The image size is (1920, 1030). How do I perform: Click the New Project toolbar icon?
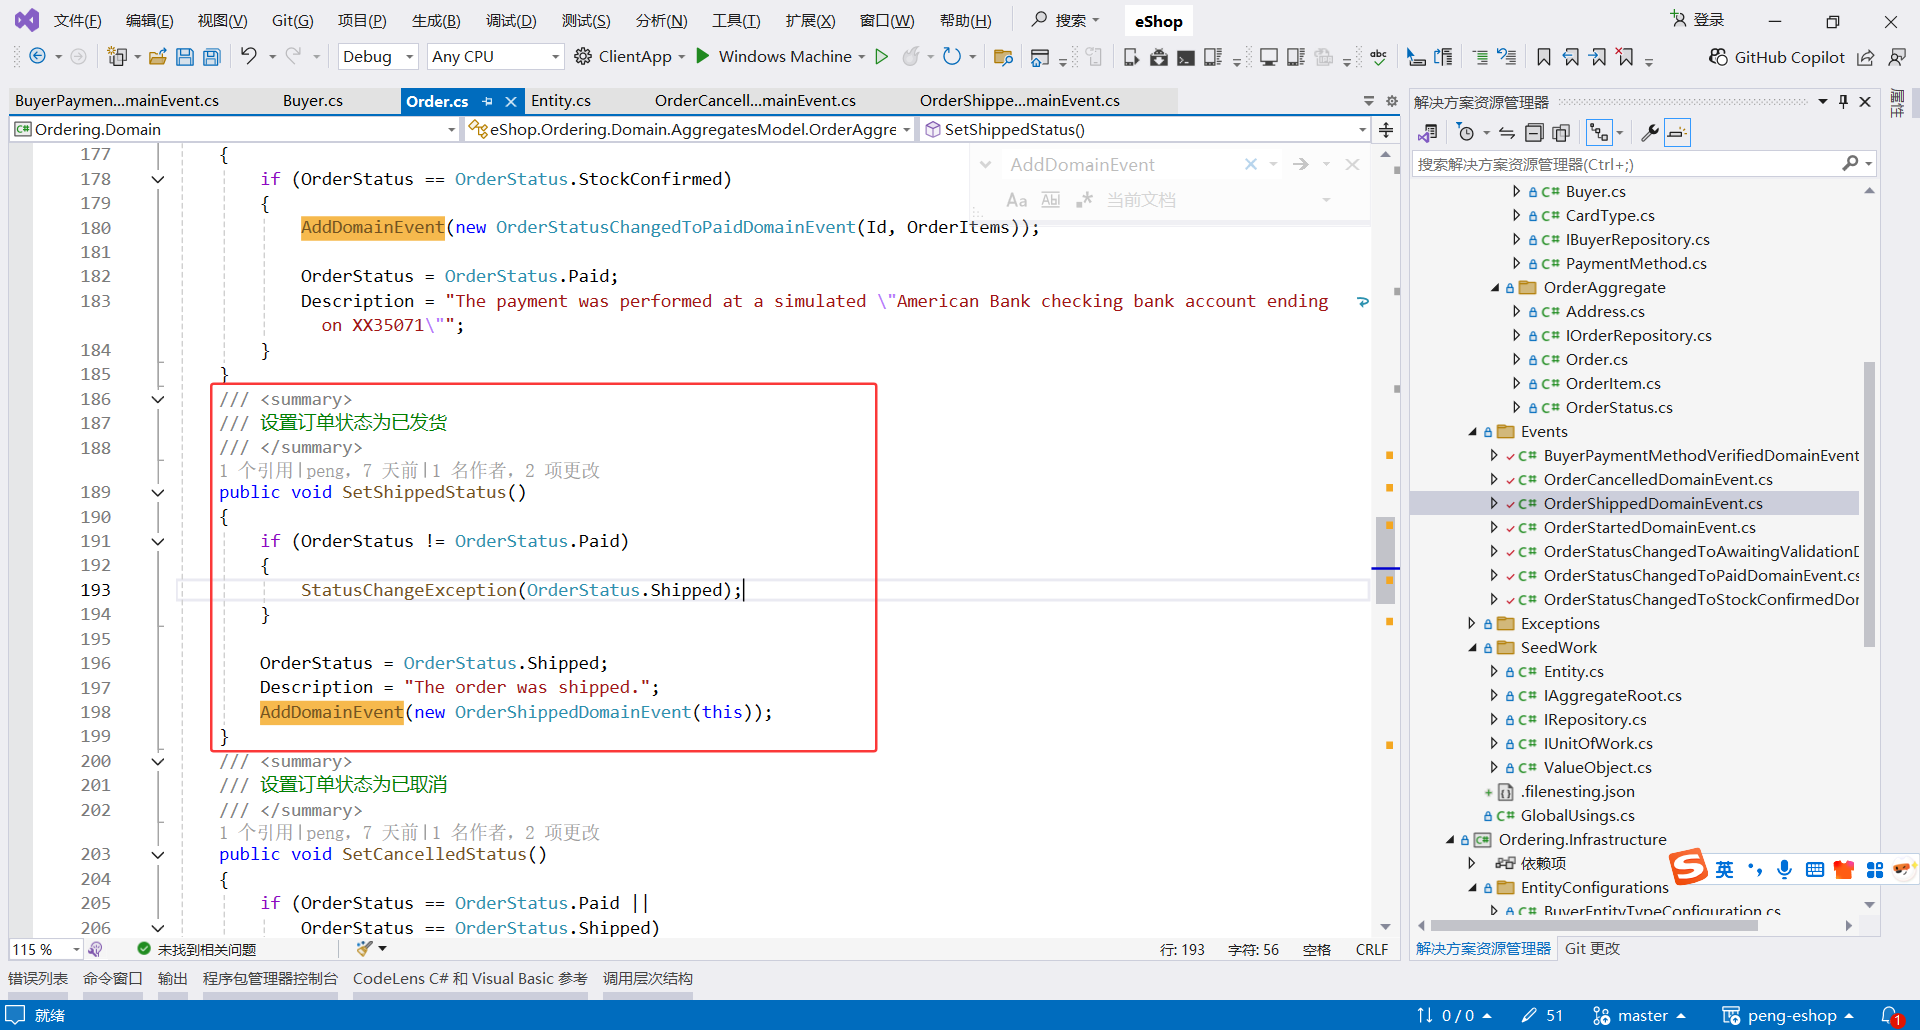(x=117, y=57)
